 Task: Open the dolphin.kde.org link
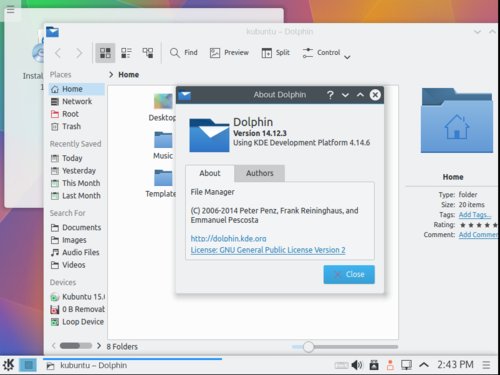tap(228, 238)
